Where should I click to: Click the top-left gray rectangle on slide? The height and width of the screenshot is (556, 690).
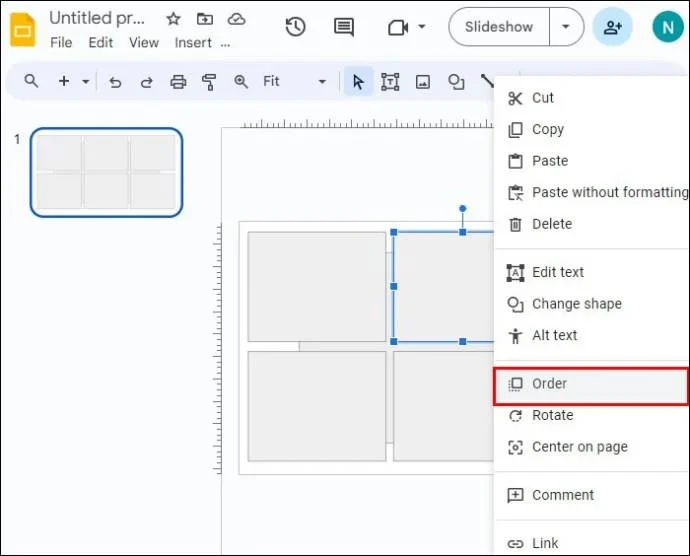tap(317, 287)
